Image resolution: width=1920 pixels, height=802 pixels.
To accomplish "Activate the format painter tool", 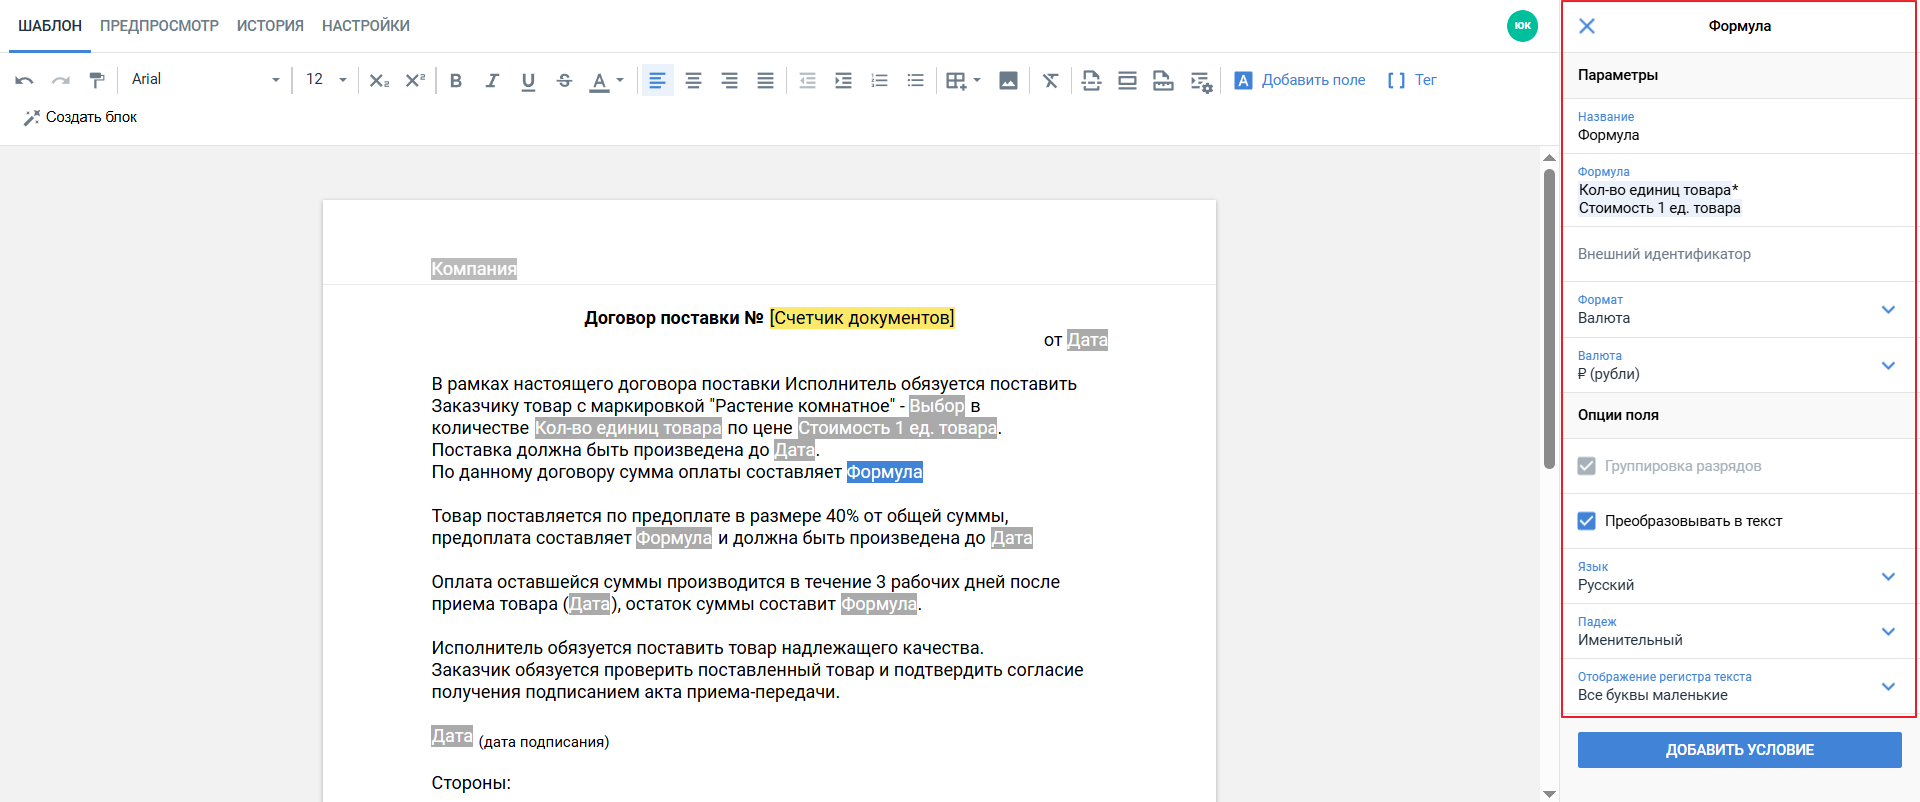I will [97, 80].
